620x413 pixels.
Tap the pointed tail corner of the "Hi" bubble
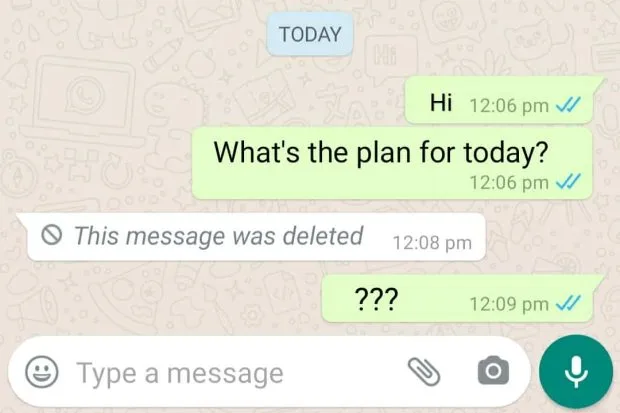point(599,82)
